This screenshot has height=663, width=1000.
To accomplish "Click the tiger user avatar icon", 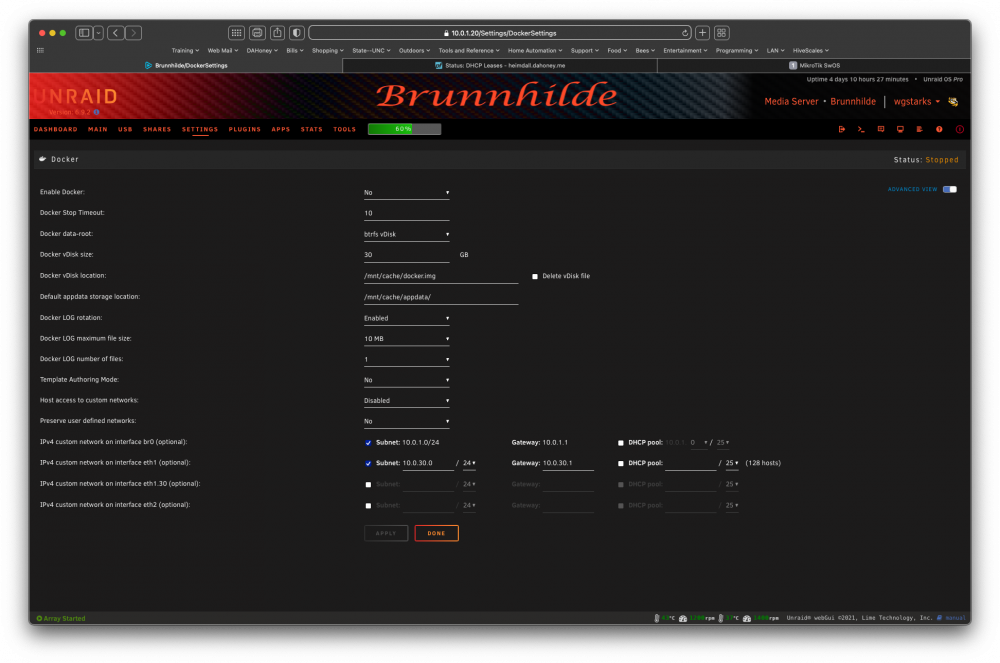I will (953, 102).
